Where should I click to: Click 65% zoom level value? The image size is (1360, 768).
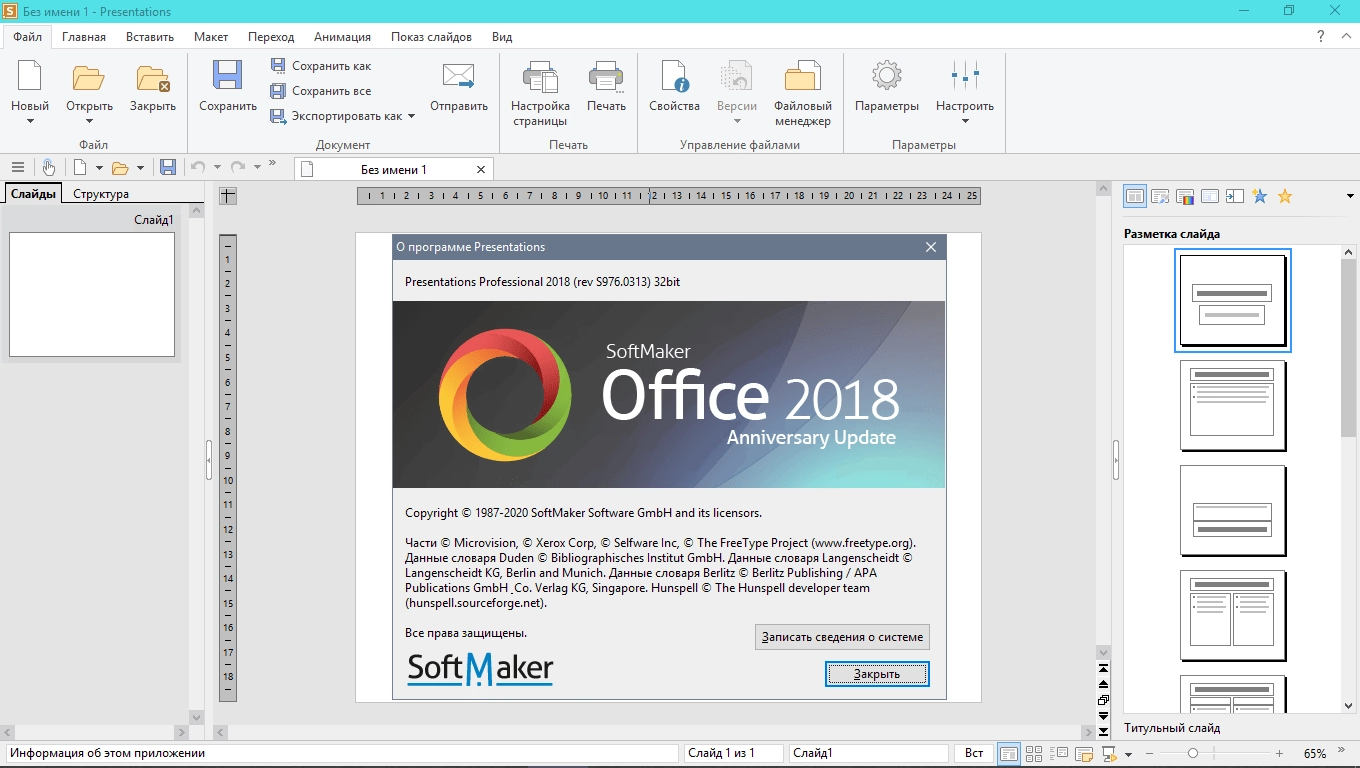pos(1315,753)
